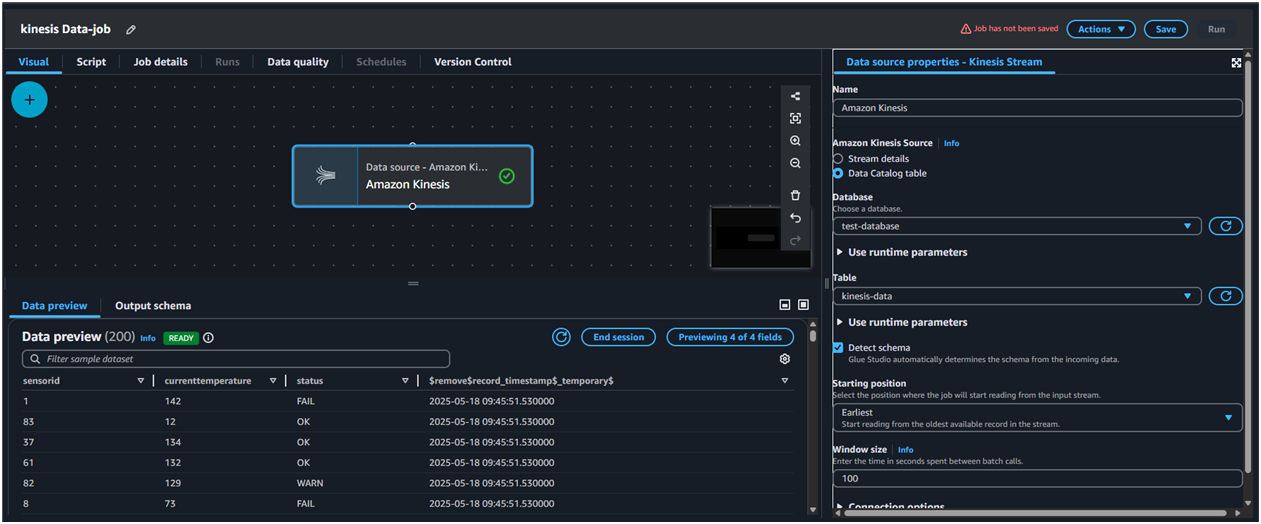Open the Database dropdown showing test-database
Image resolution: width=1261 pixels, height=524 pixels.
coord(1017,226)
